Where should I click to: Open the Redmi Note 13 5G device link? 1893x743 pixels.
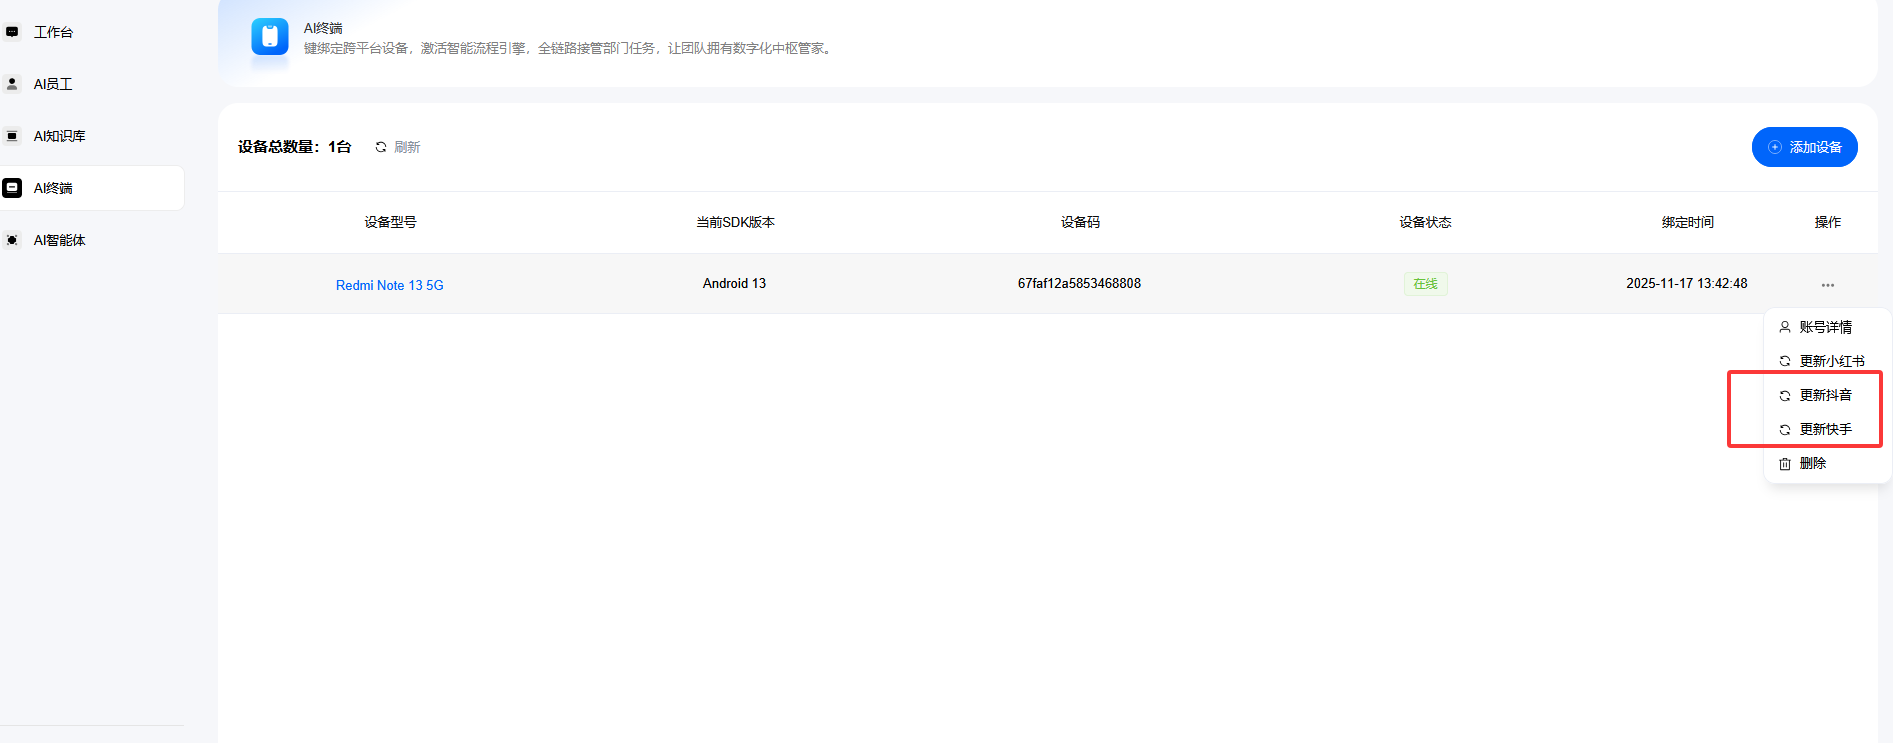click(389, 285)
